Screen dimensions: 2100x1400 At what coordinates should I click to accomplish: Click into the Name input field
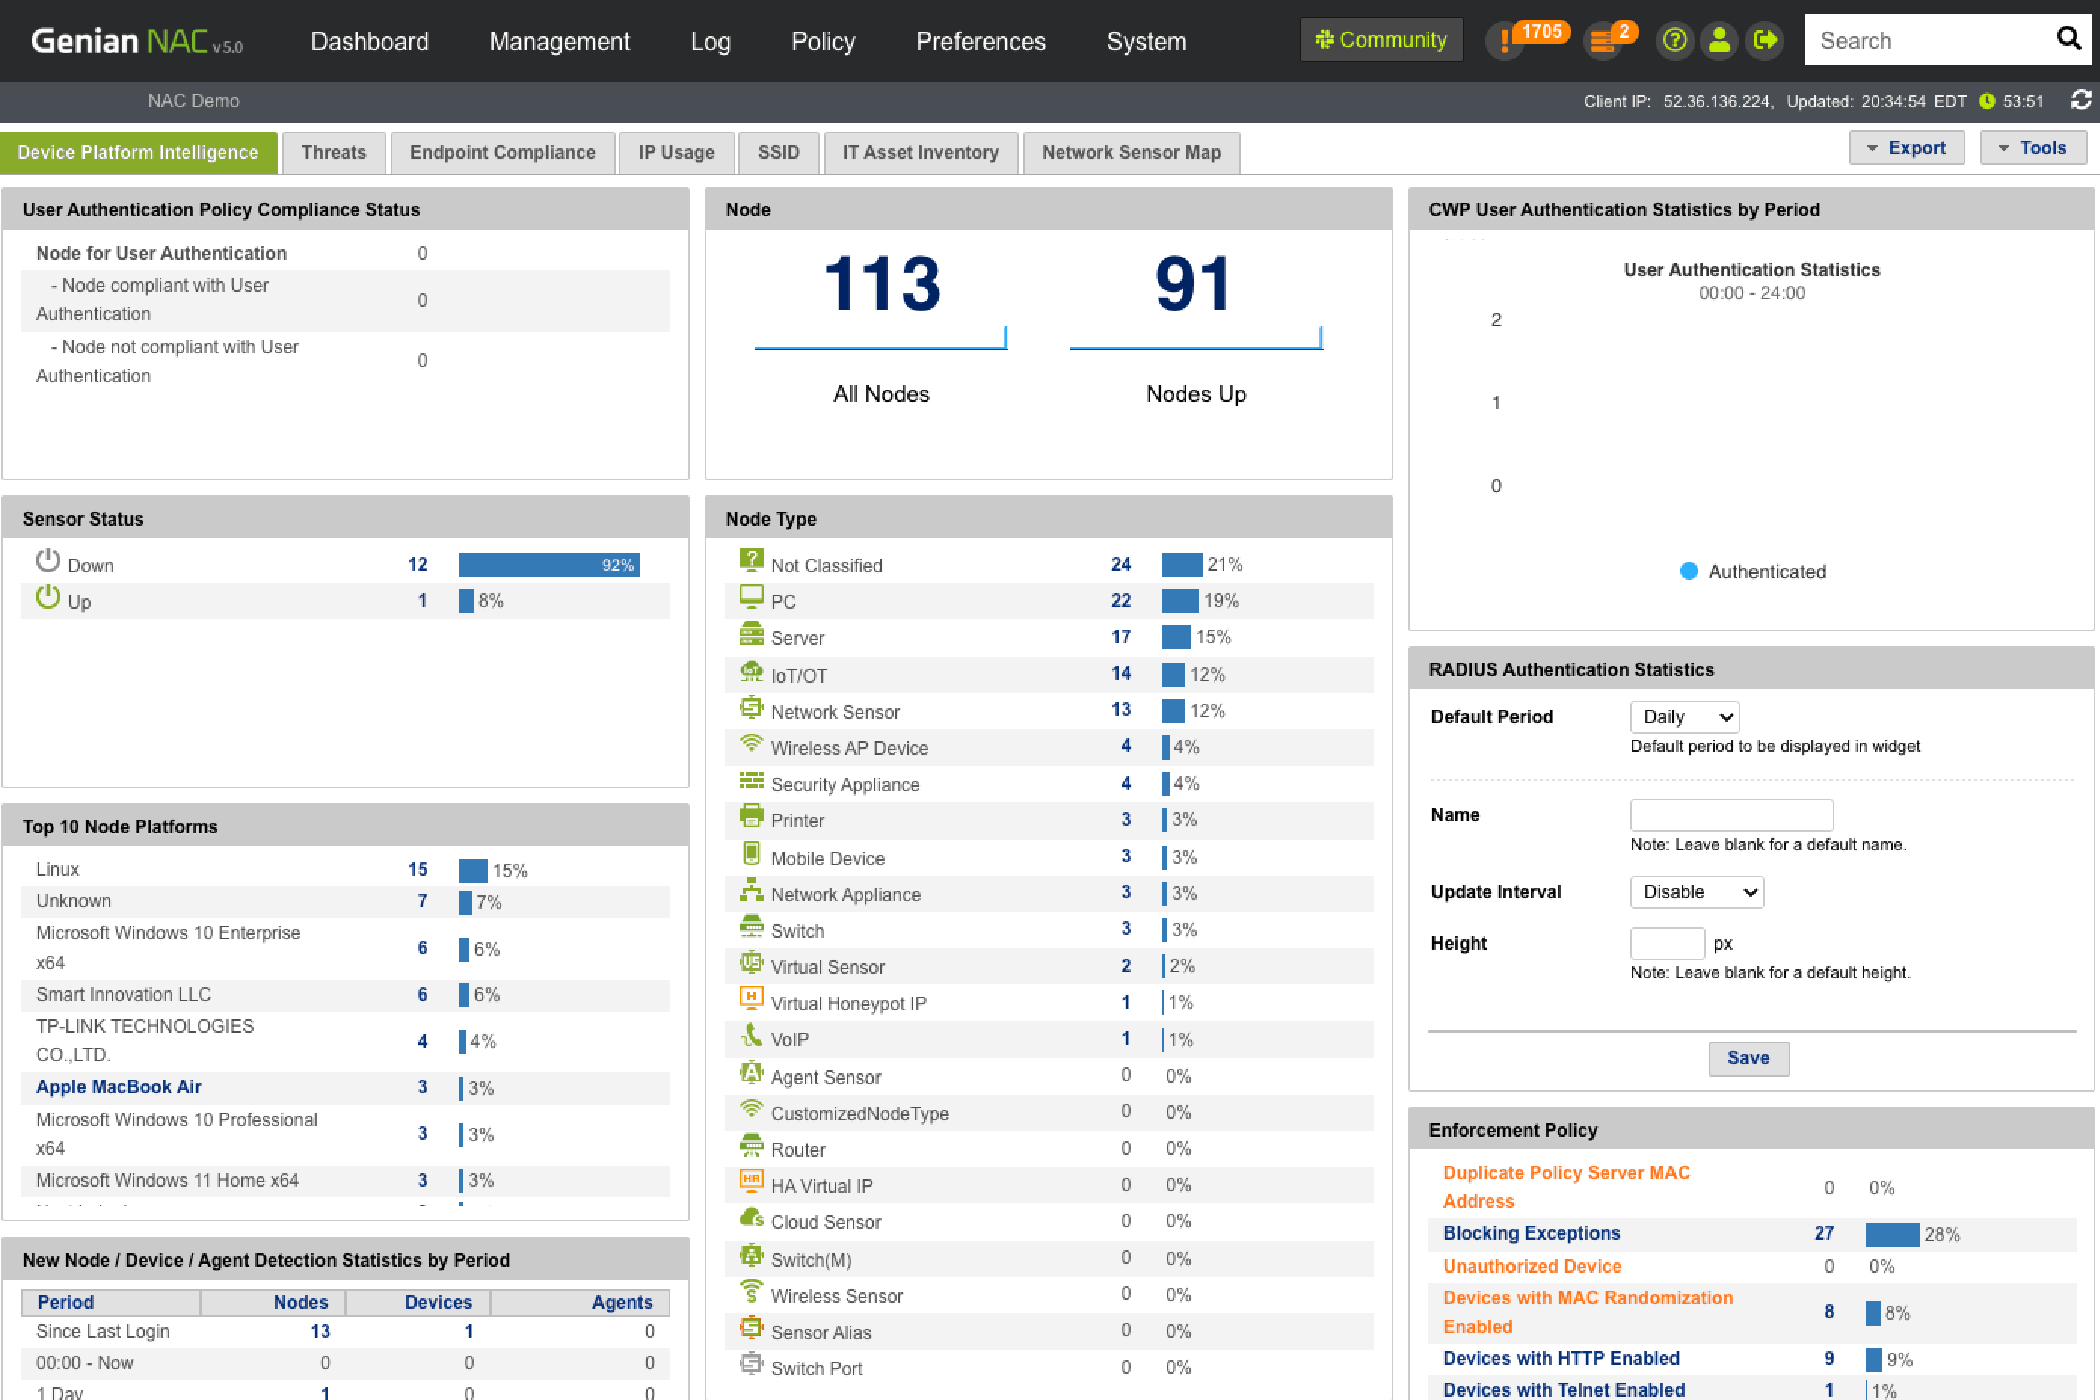point(1731,815)
